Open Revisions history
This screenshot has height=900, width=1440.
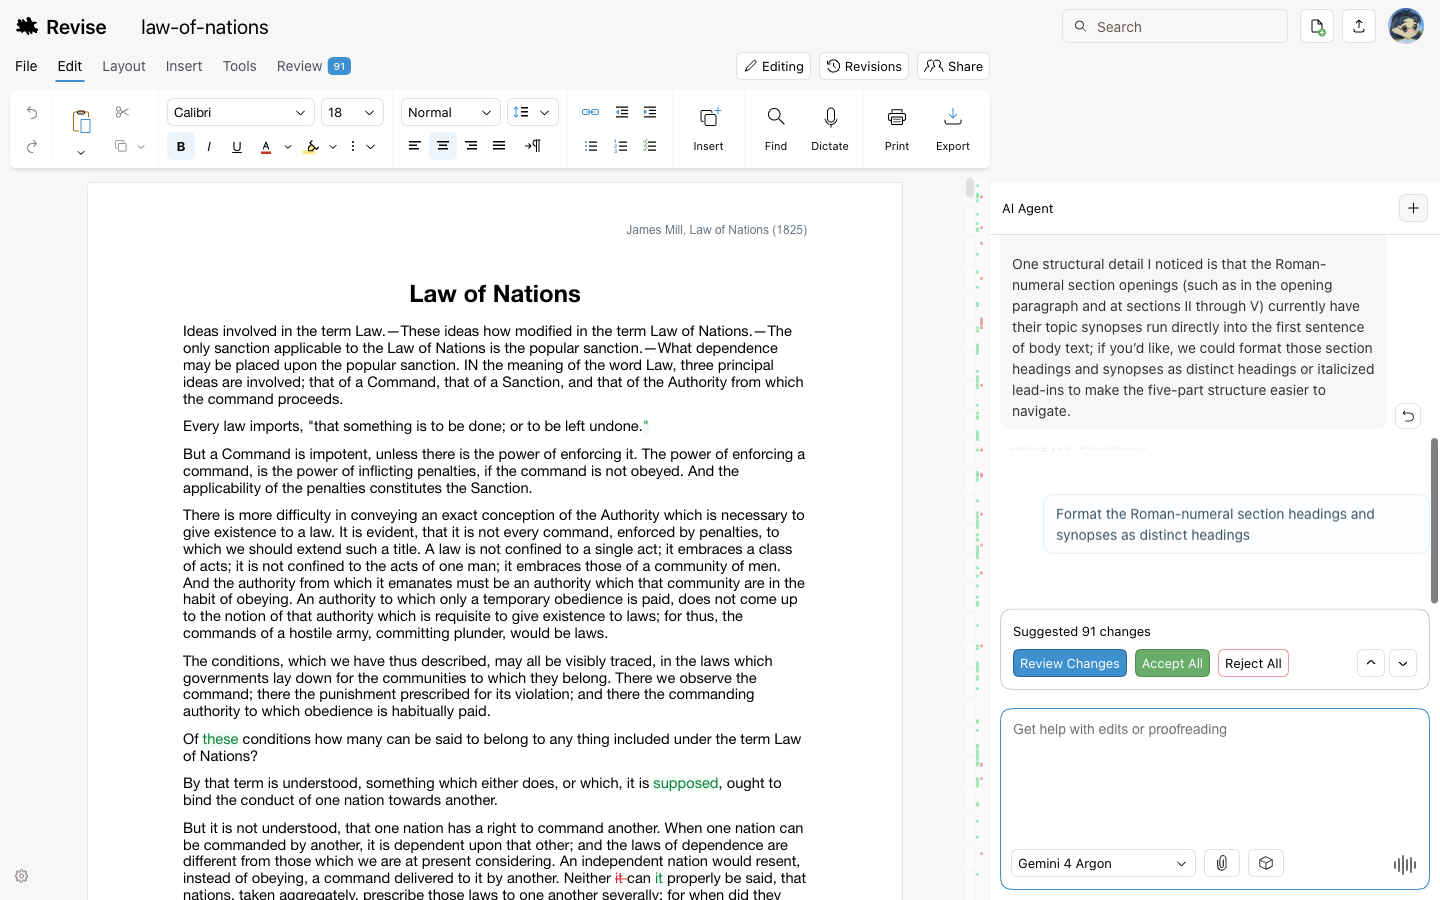coord(864,66)
